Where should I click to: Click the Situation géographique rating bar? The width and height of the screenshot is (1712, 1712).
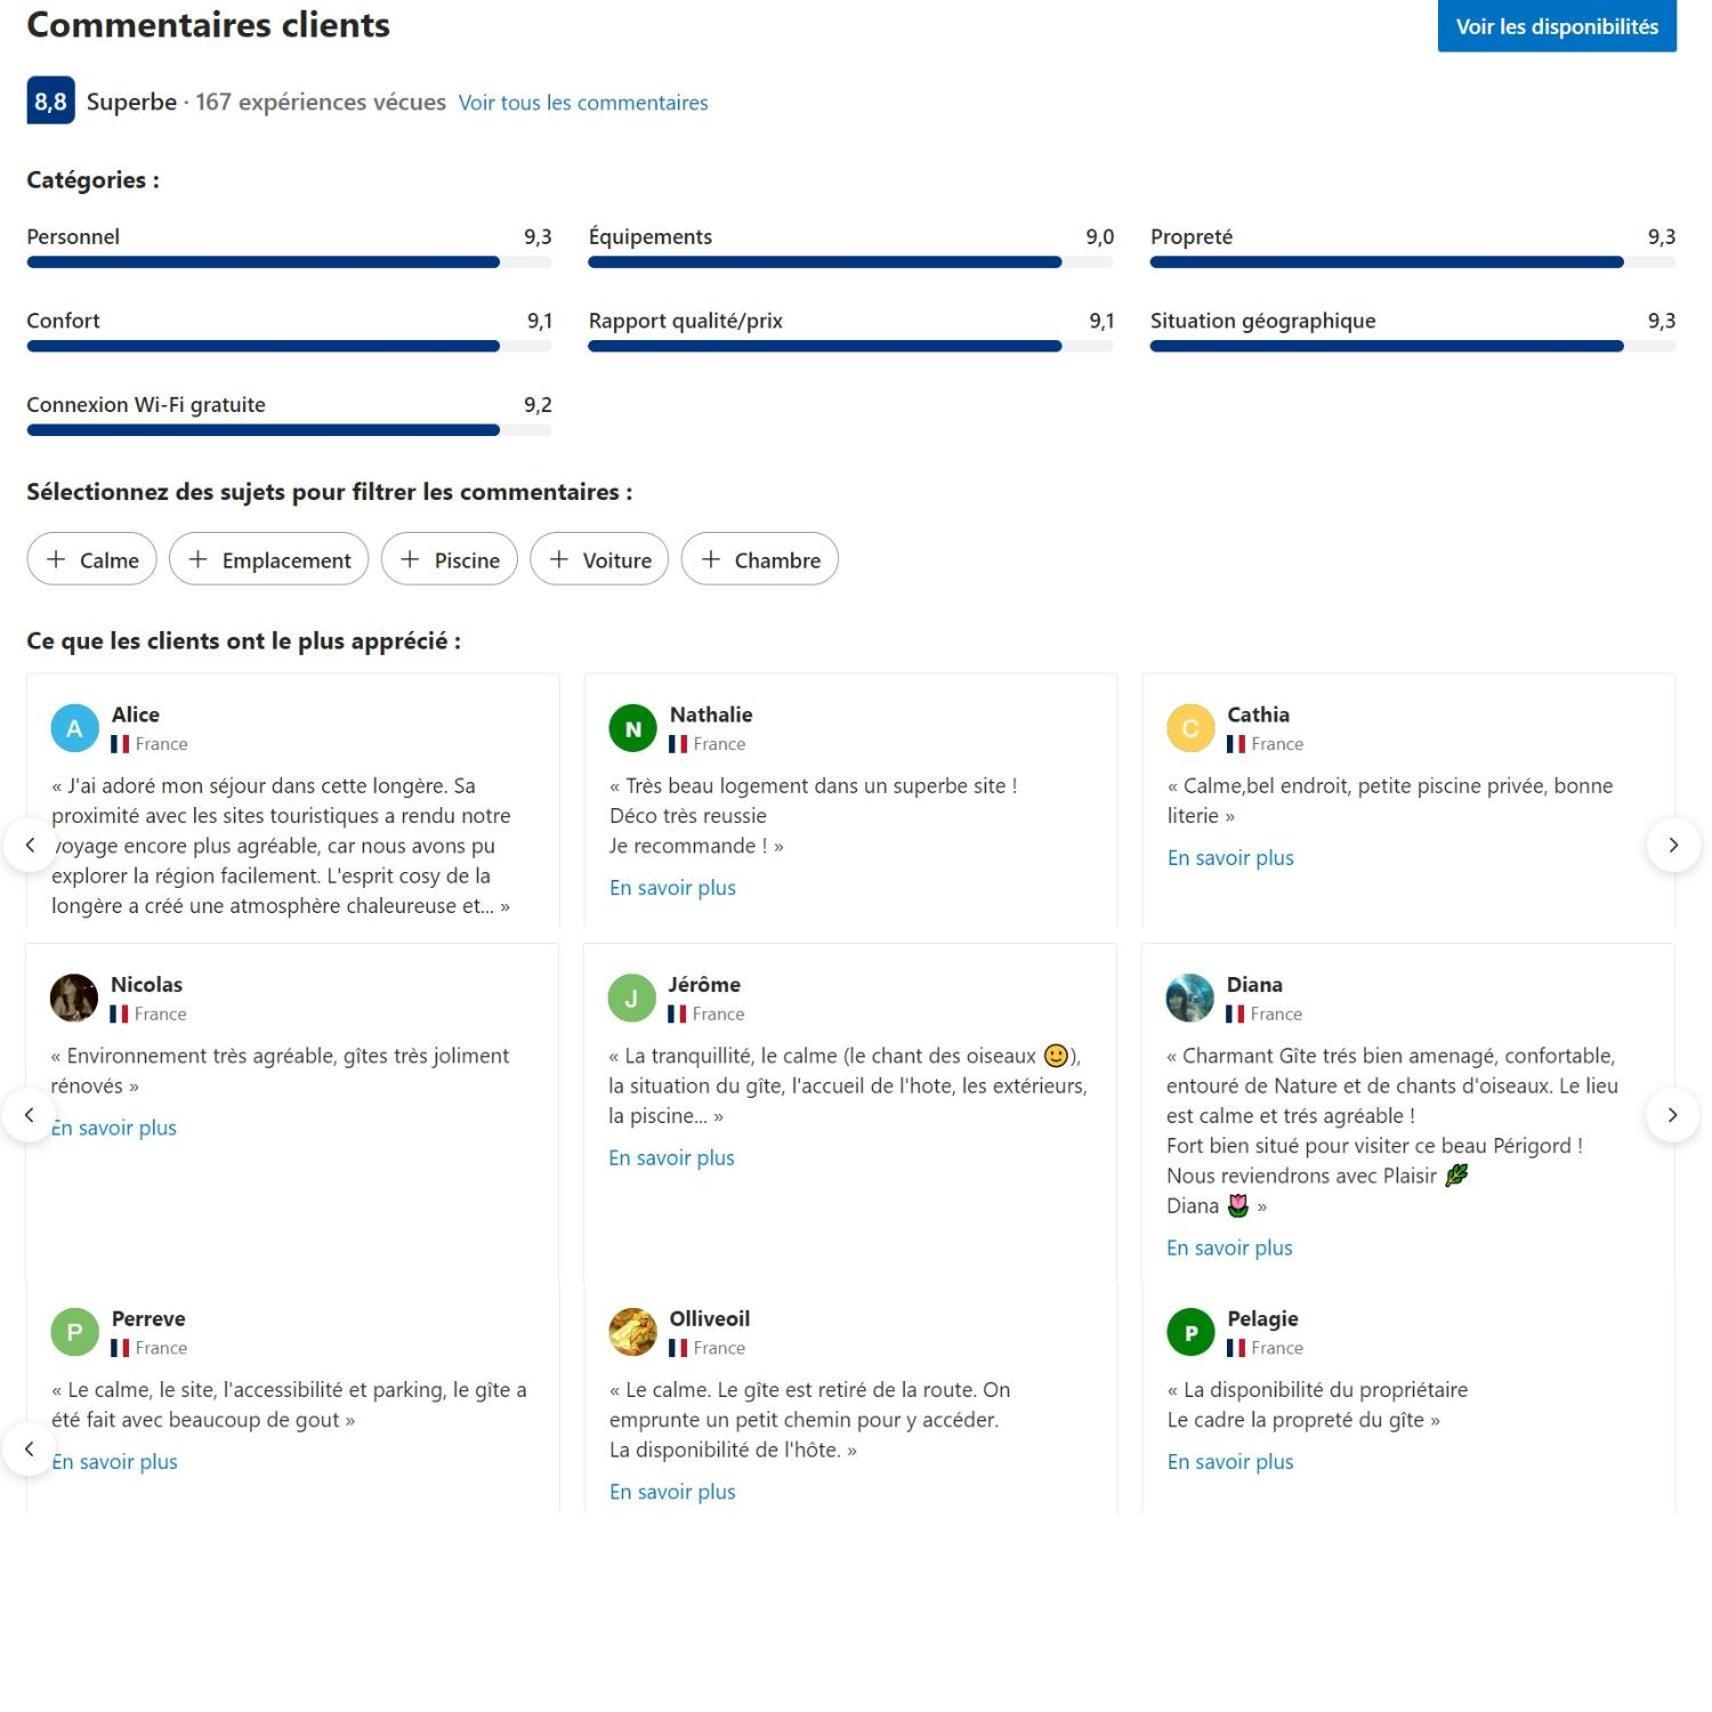click(x=1413, y=346)
